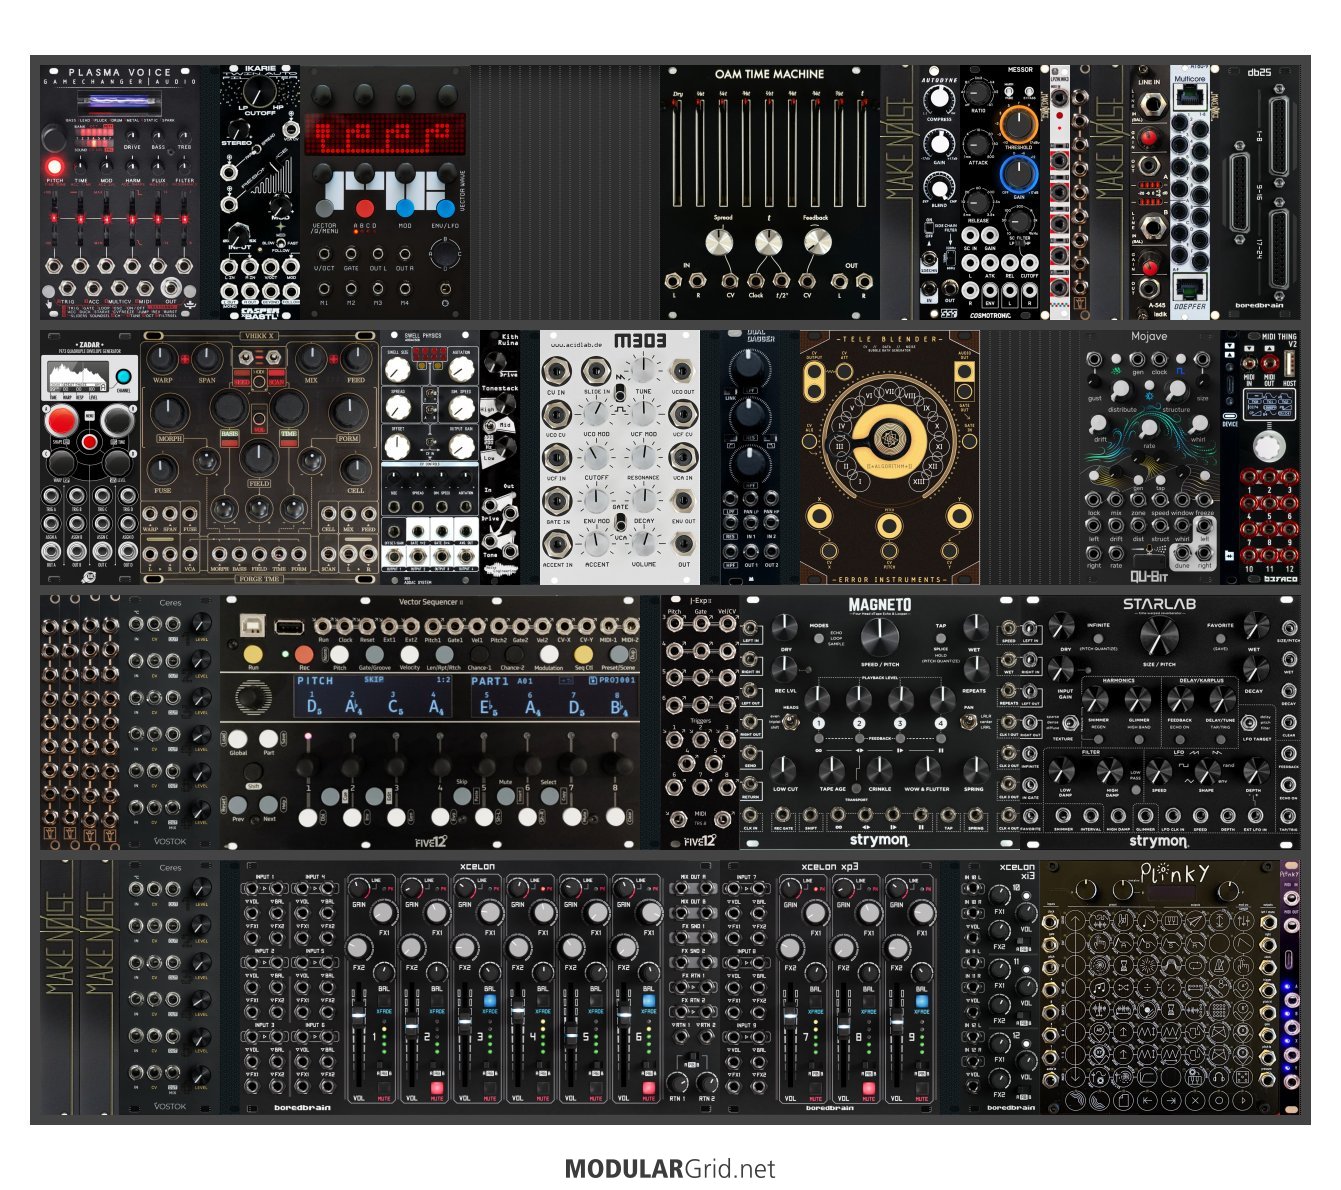The width and height of the screenshot is (1341, 1190).
Task: Click the Next button on Vector Sequencer
Action: click(x=268, y=805)
